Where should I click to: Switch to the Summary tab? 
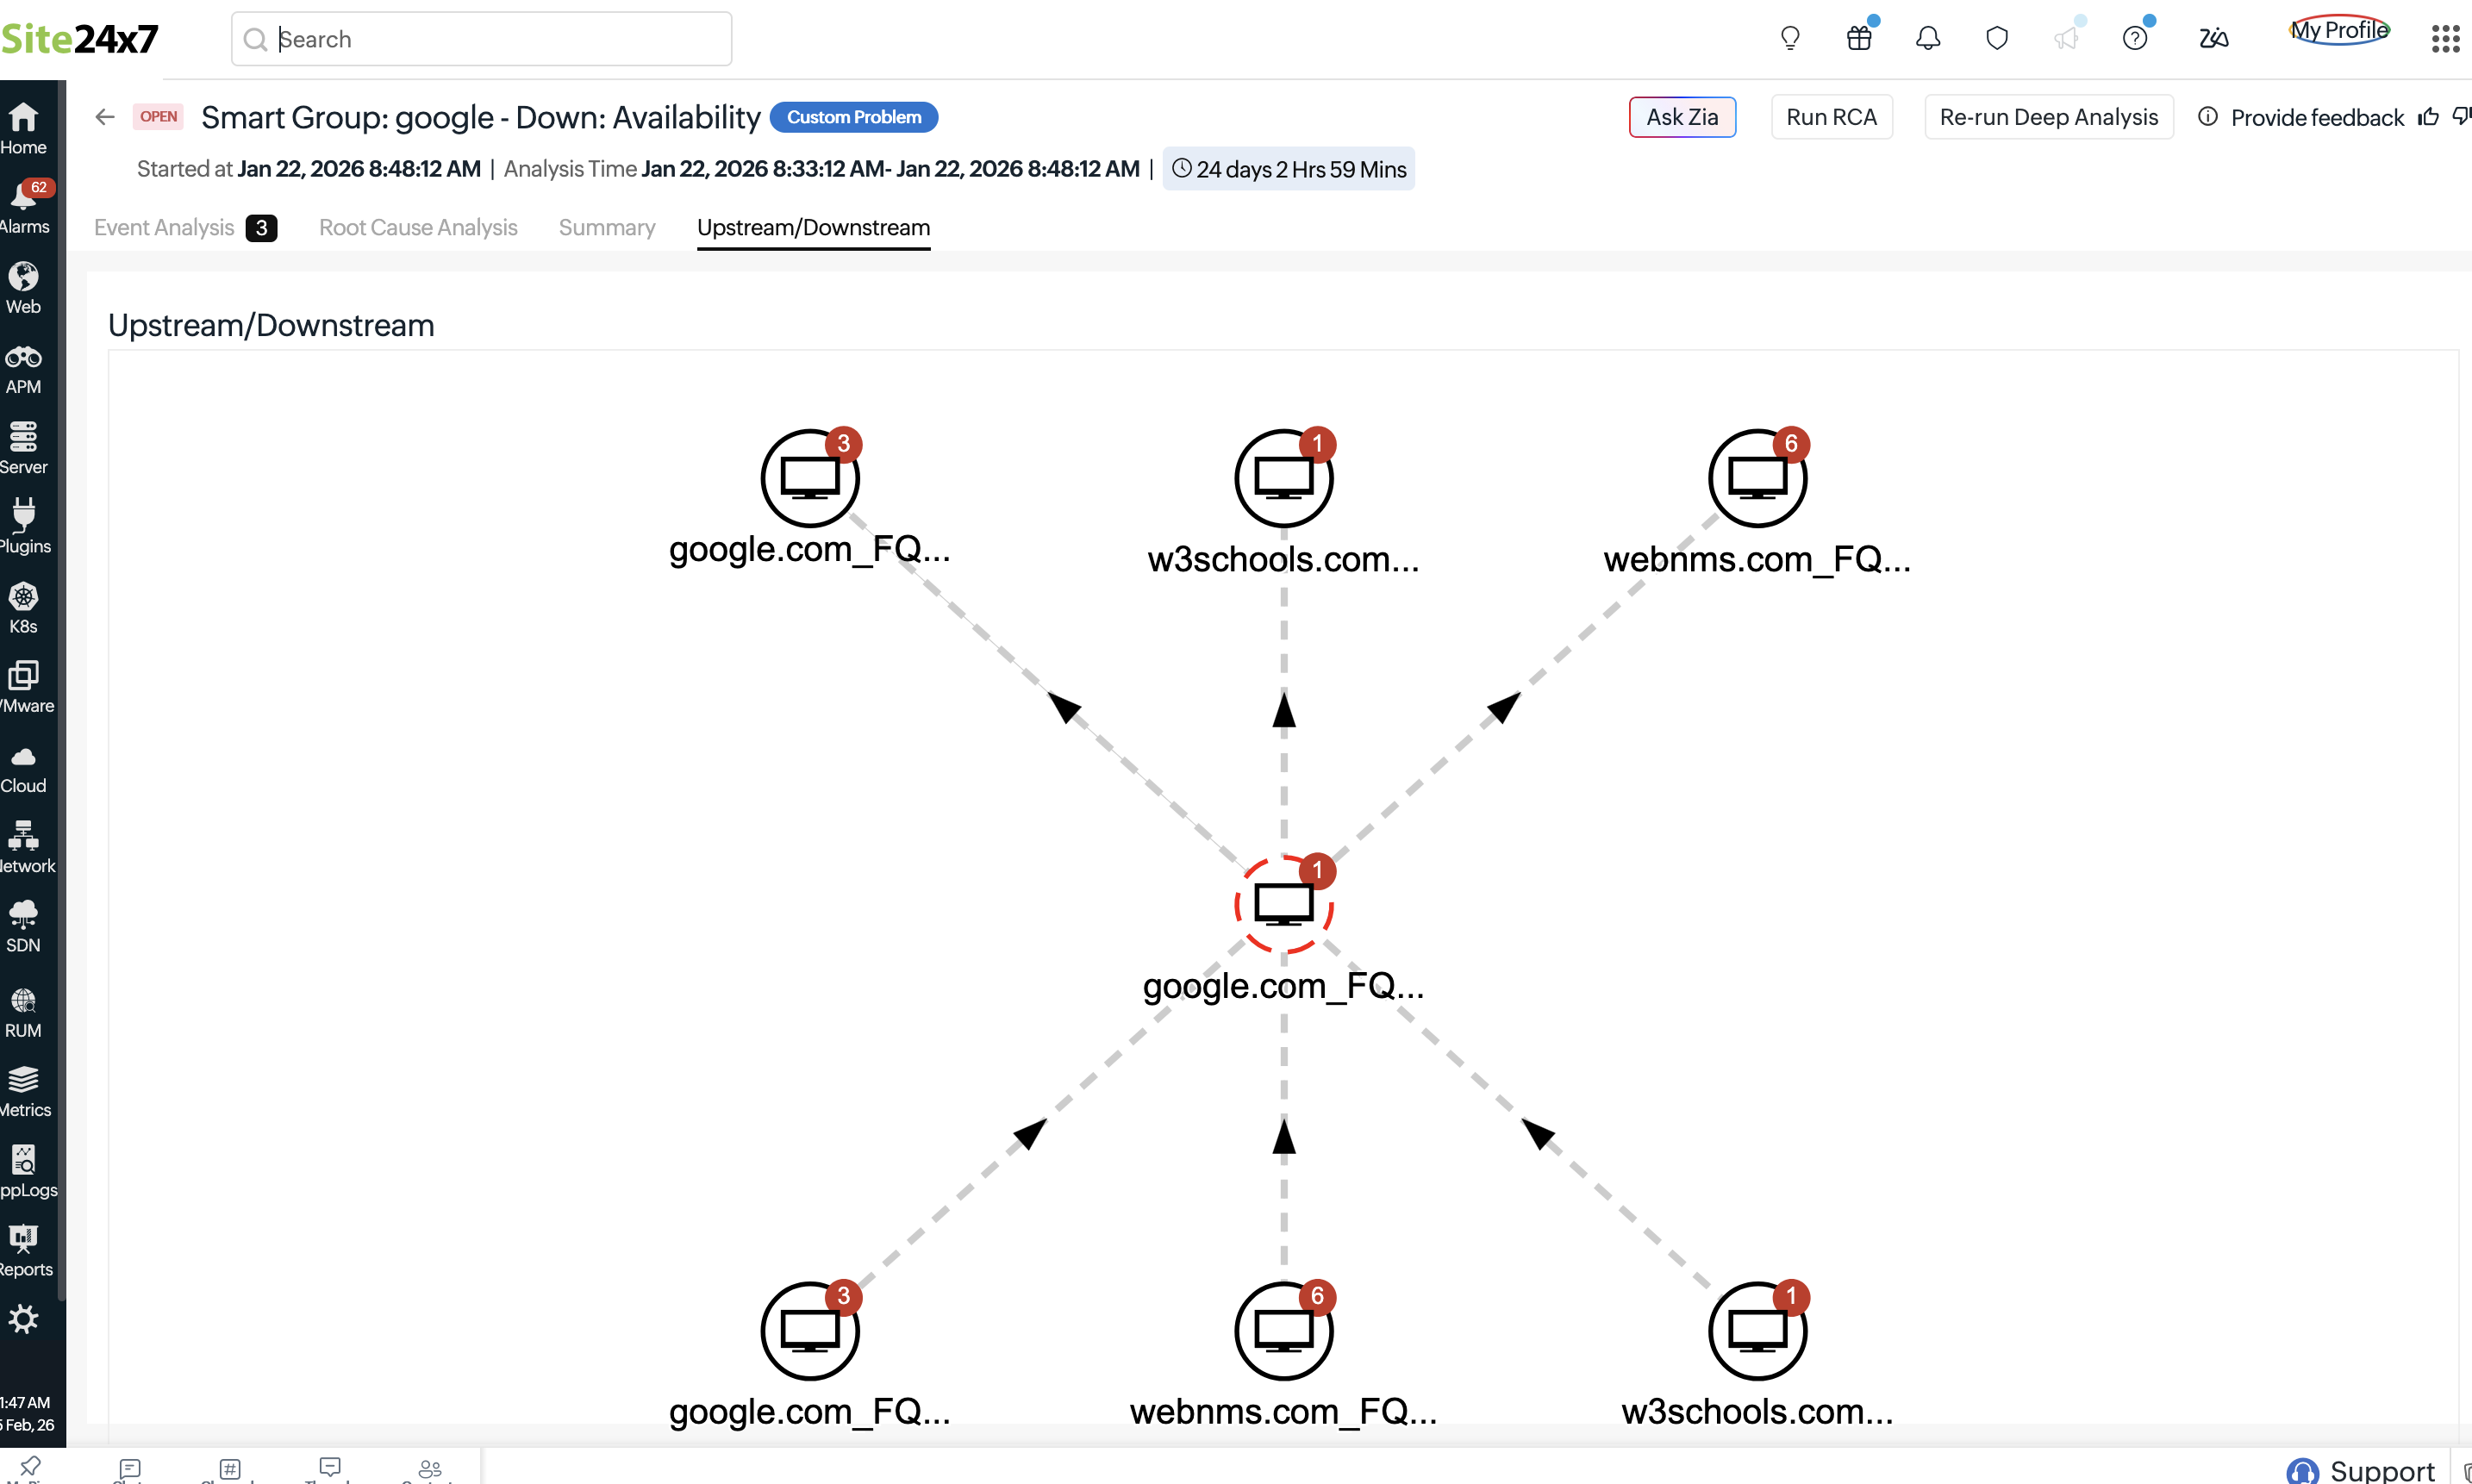pyautogui.click(x=606, y=228)
